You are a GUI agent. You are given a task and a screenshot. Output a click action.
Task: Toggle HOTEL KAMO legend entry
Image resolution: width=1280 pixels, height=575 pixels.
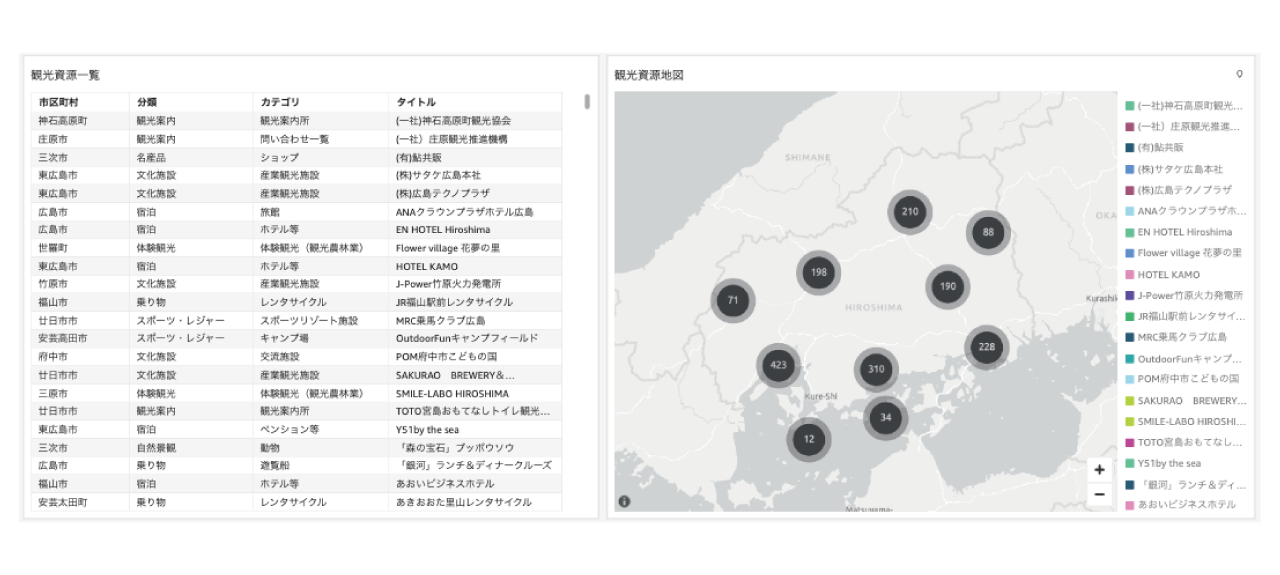(x=1168, y=275)
